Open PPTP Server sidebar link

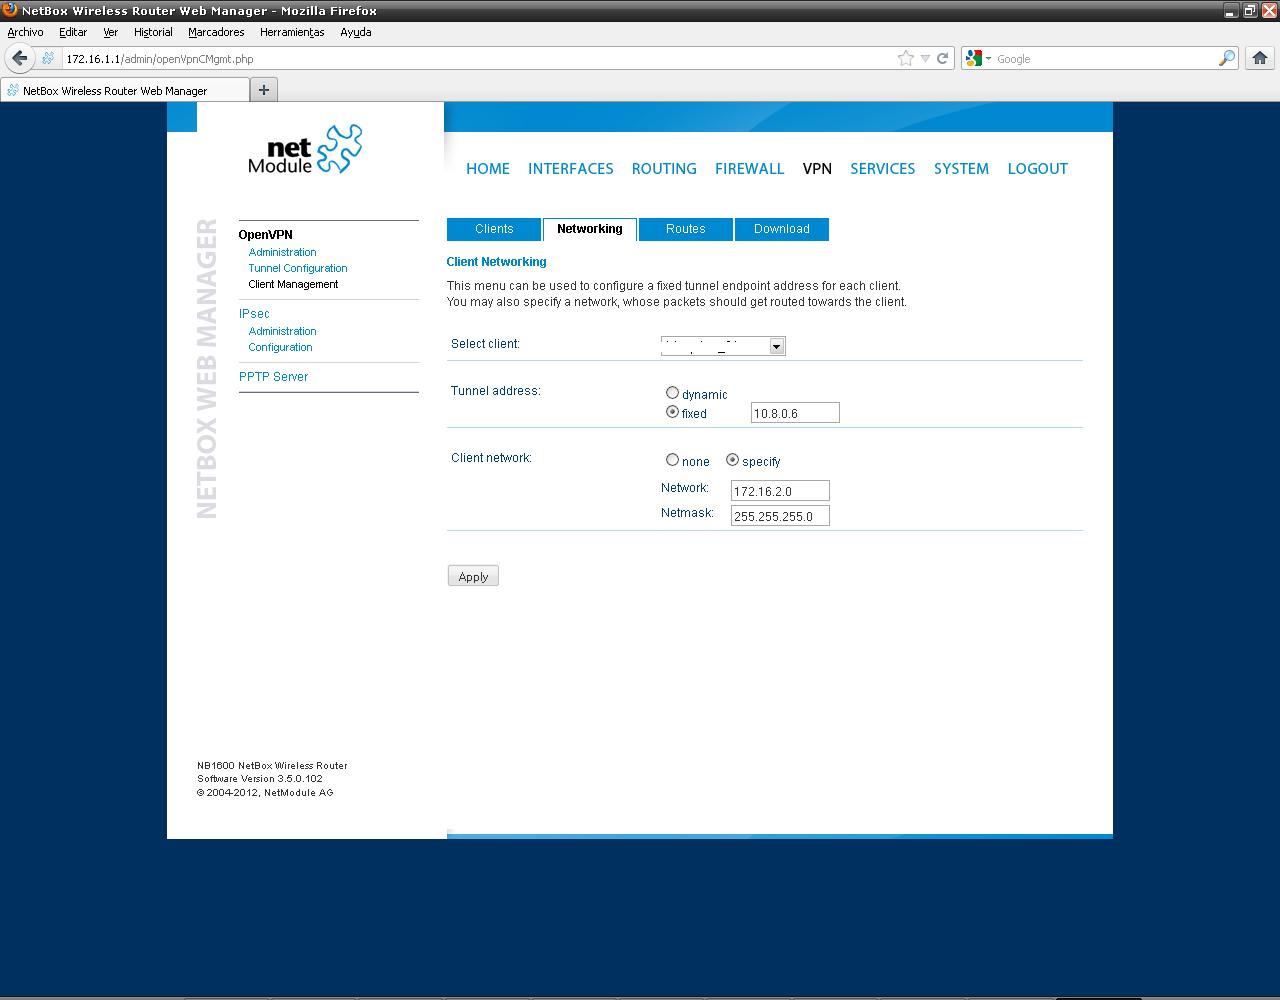click(273, 377)
